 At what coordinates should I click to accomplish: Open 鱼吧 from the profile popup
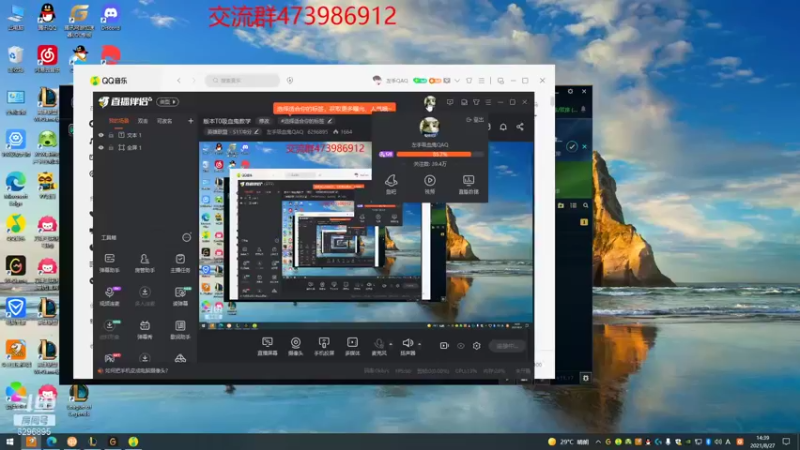pos(391,184)
